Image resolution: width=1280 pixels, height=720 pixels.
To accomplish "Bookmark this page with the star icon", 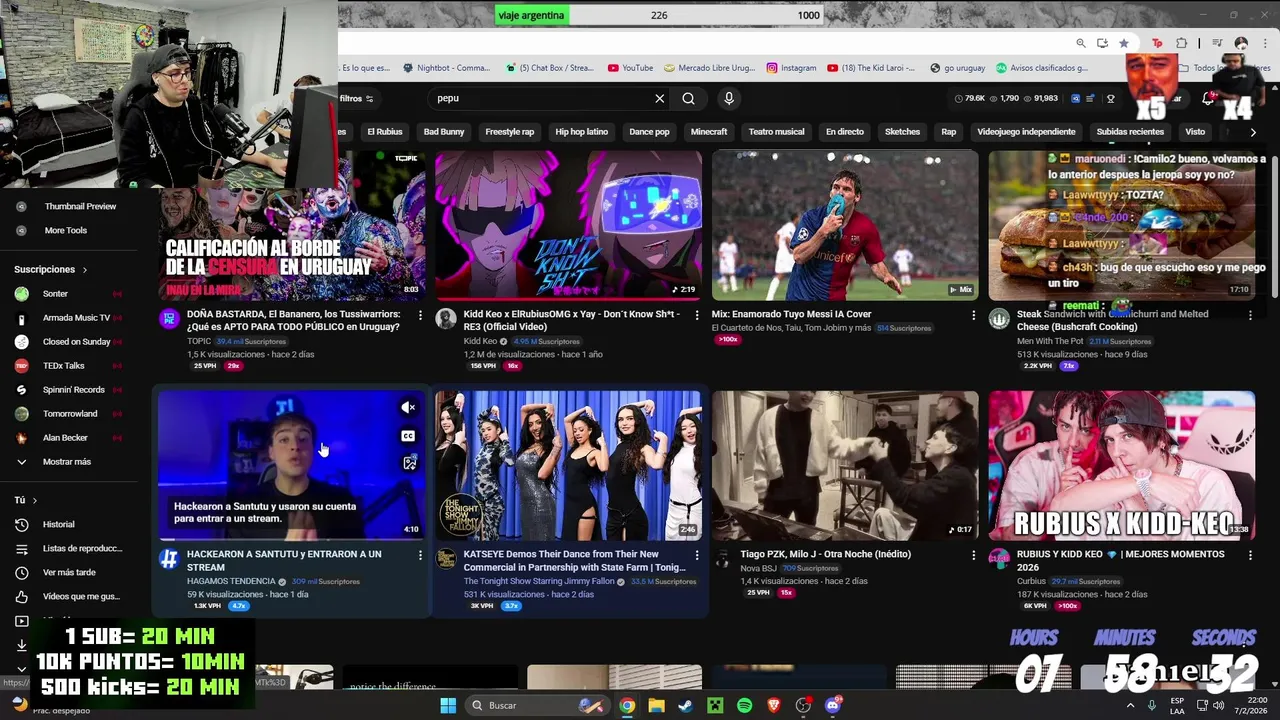I will point(1124,43).
